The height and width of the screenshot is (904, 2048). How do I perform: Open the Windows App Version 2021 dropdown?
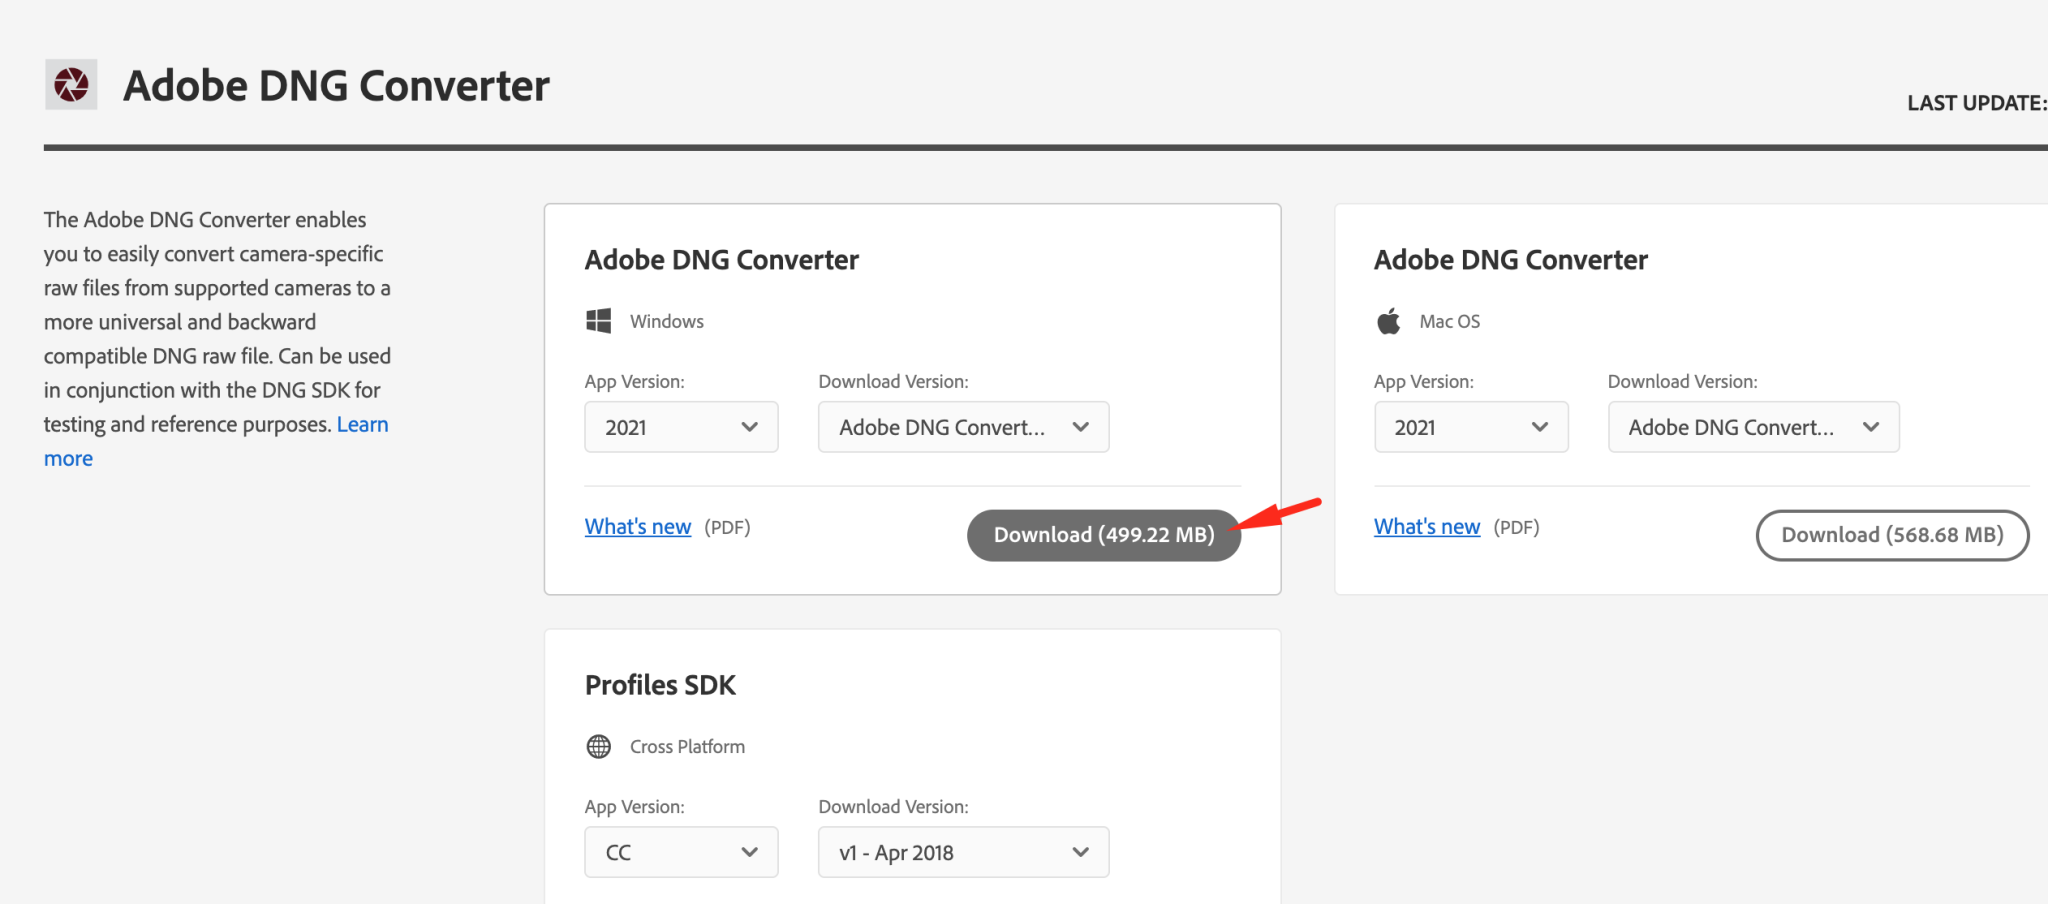click(x=681, y=427)
